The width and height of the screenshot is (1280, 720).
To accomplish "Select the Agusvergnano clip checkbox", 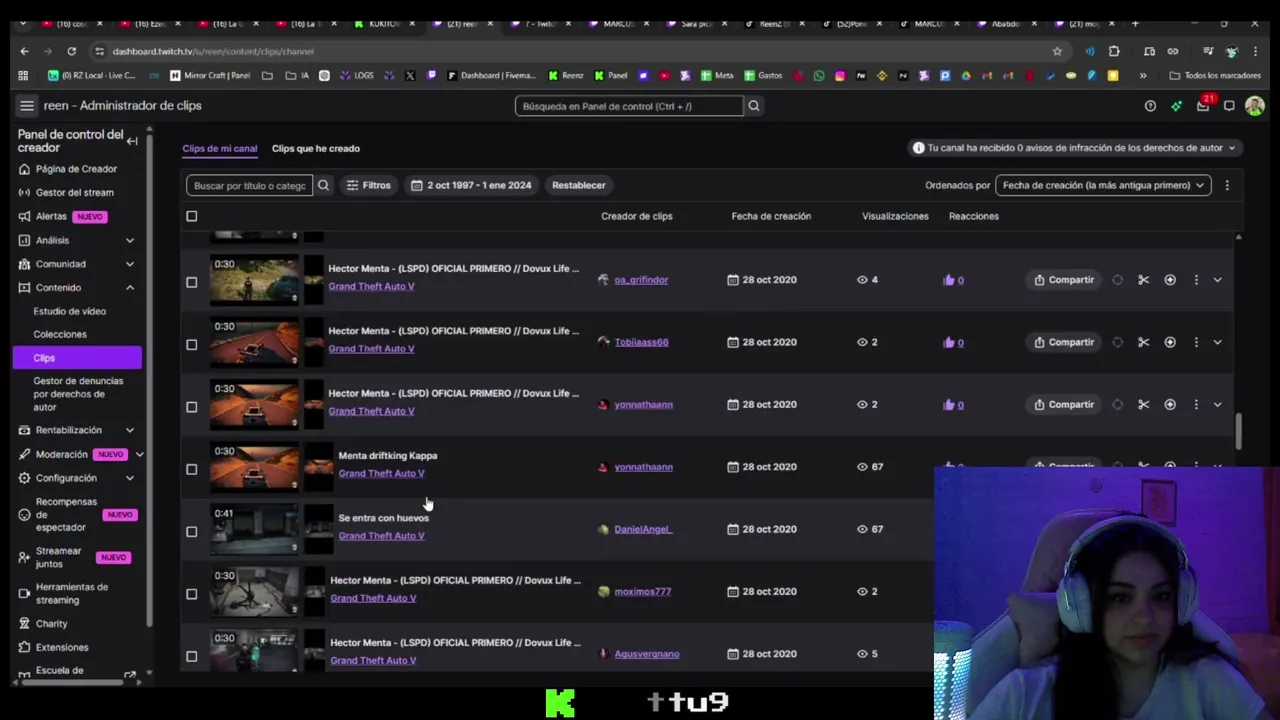I will (192, 656).
